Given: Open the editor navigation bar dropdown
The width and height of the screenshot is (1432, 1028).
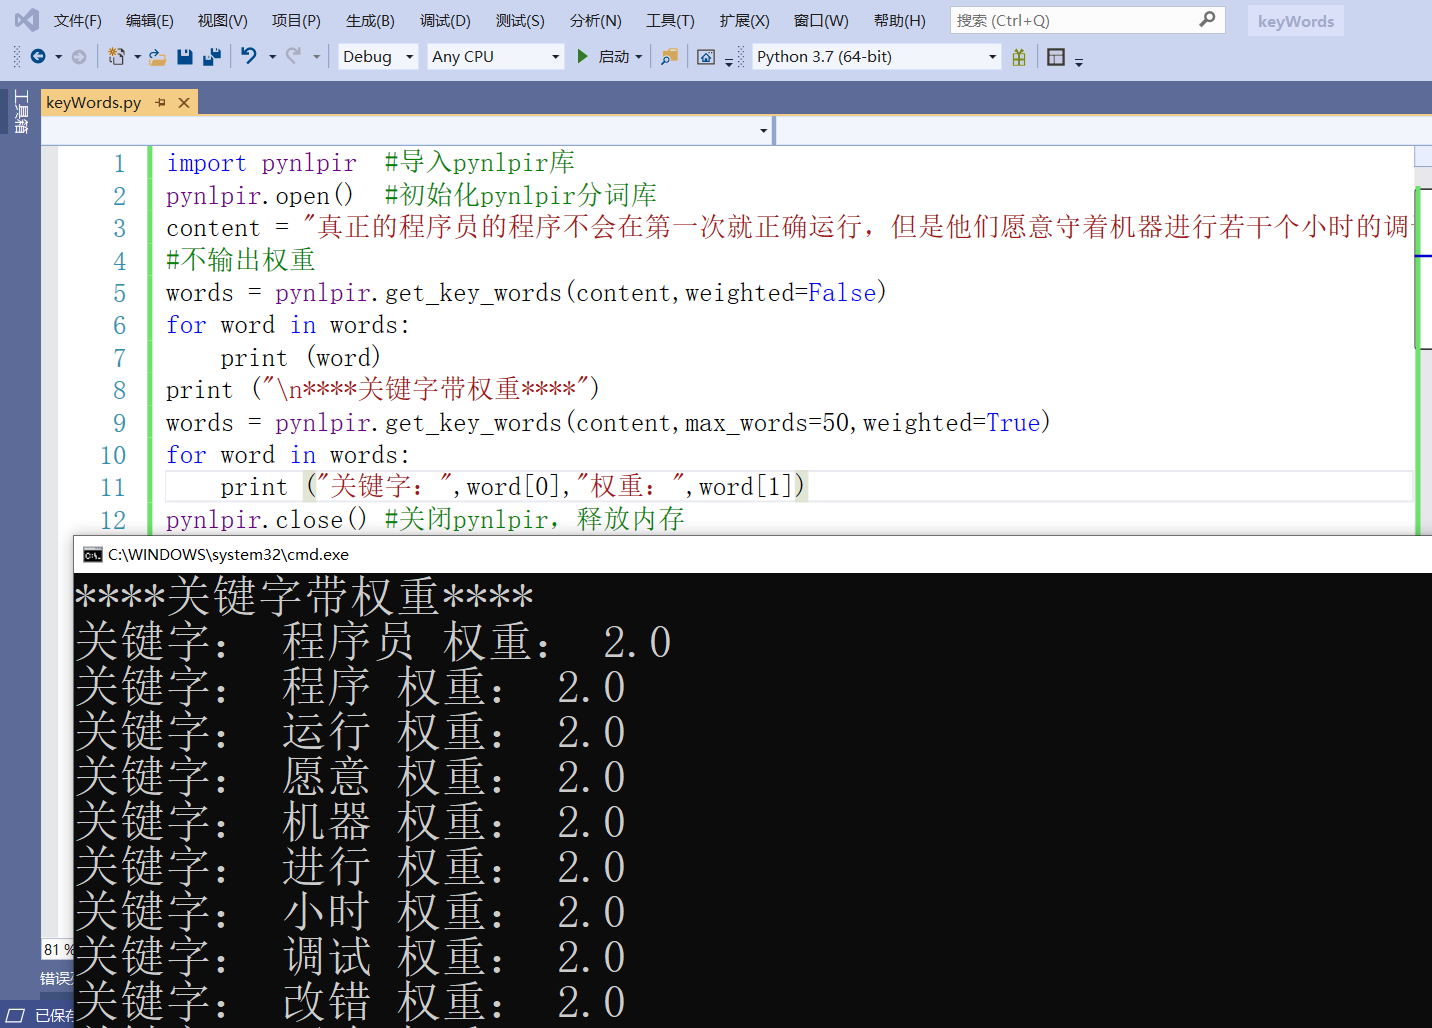Looking at the screenshot, I should click(763, 130).
